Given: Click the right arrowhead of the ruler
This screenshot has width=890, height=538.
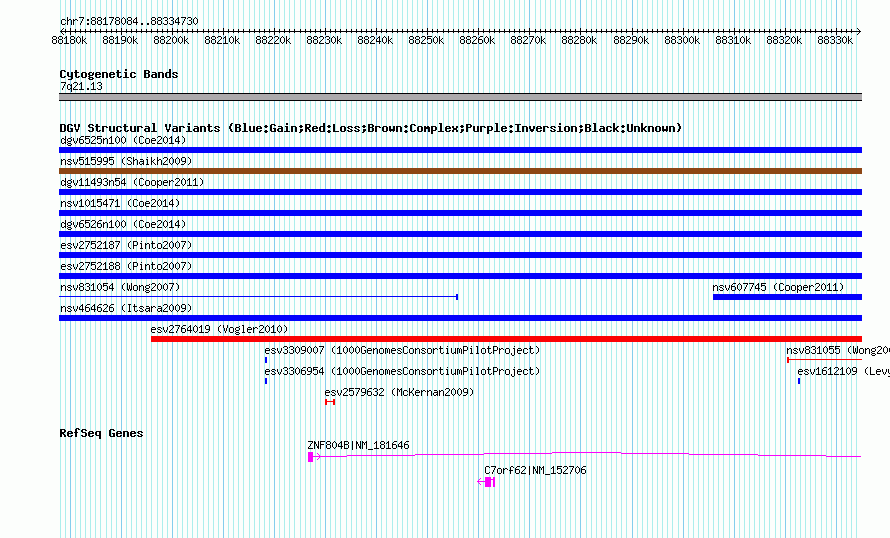Looking at the screenshot, I should click(859, 31).
